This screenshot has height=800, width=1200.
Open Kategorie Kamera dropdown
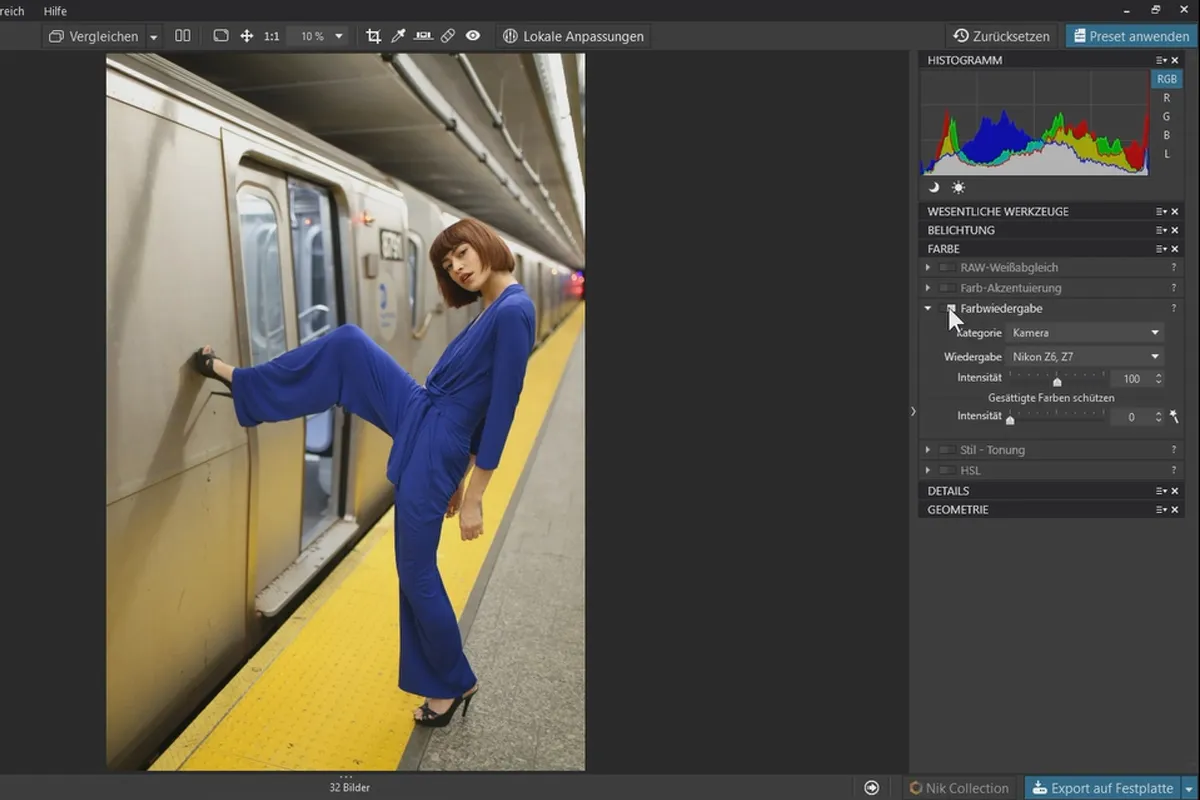(x=1085, y=333)
